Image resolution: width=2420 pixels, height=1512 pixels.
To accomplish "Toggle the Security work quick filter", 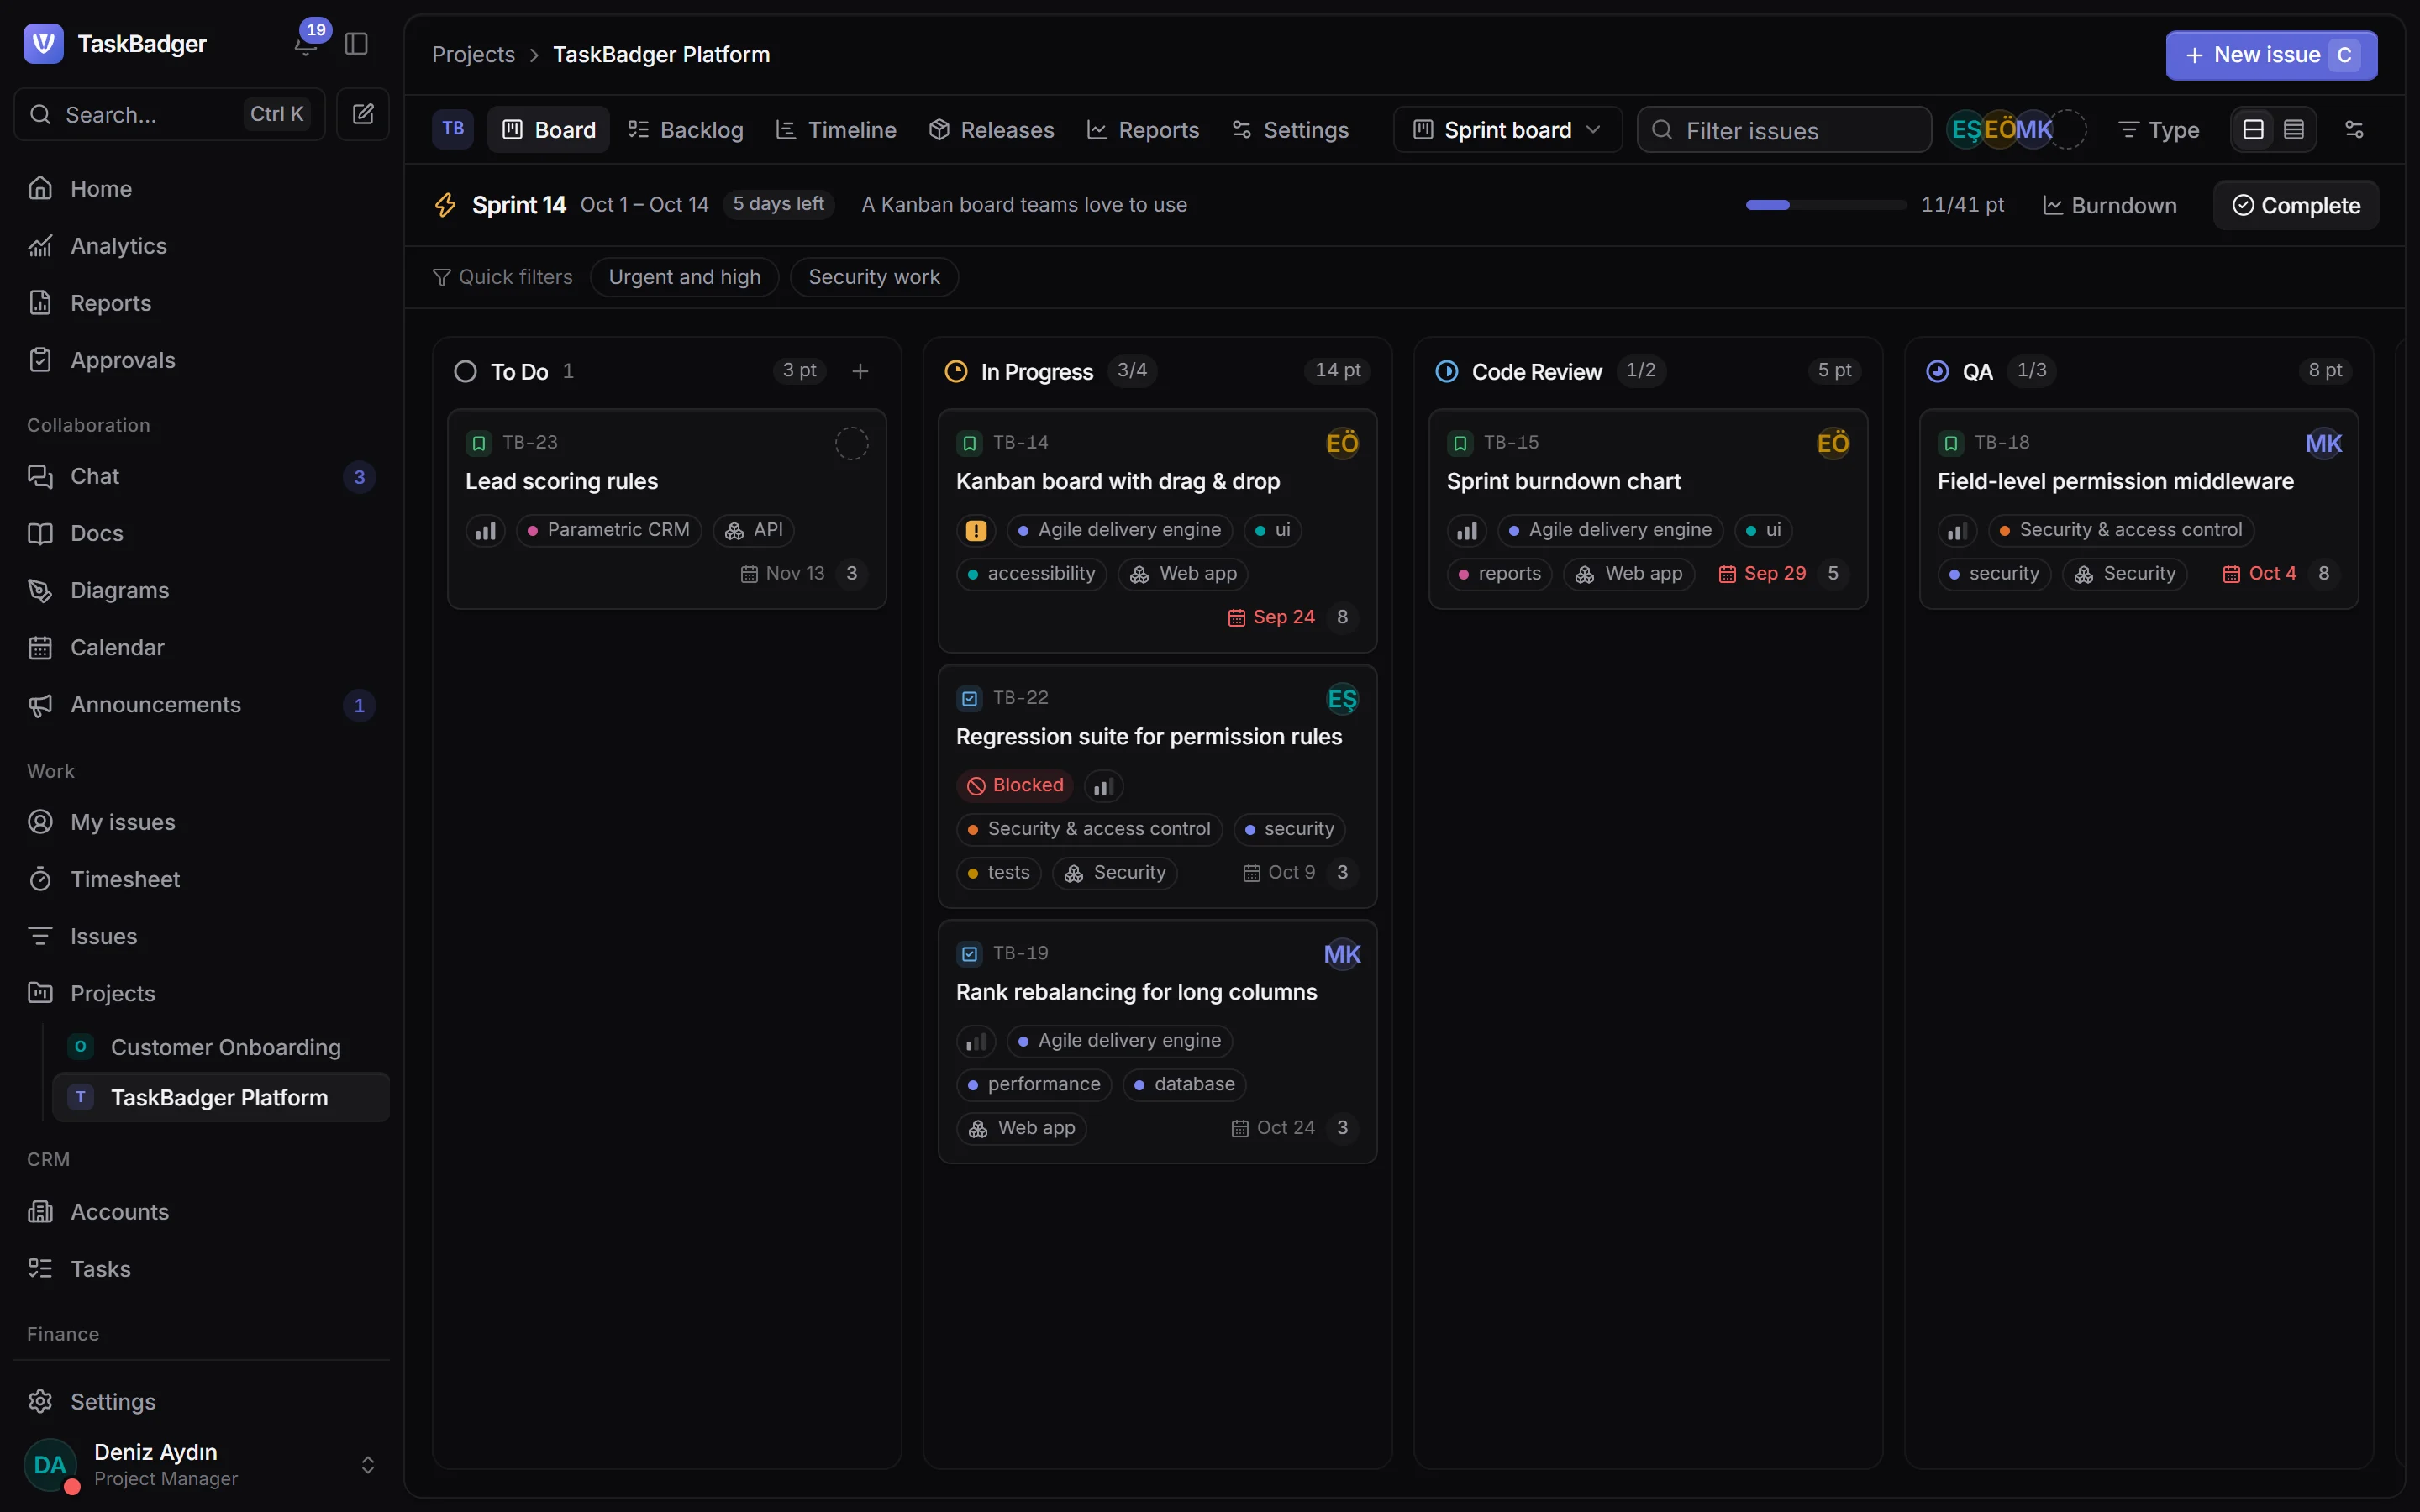I will [874, 277].
